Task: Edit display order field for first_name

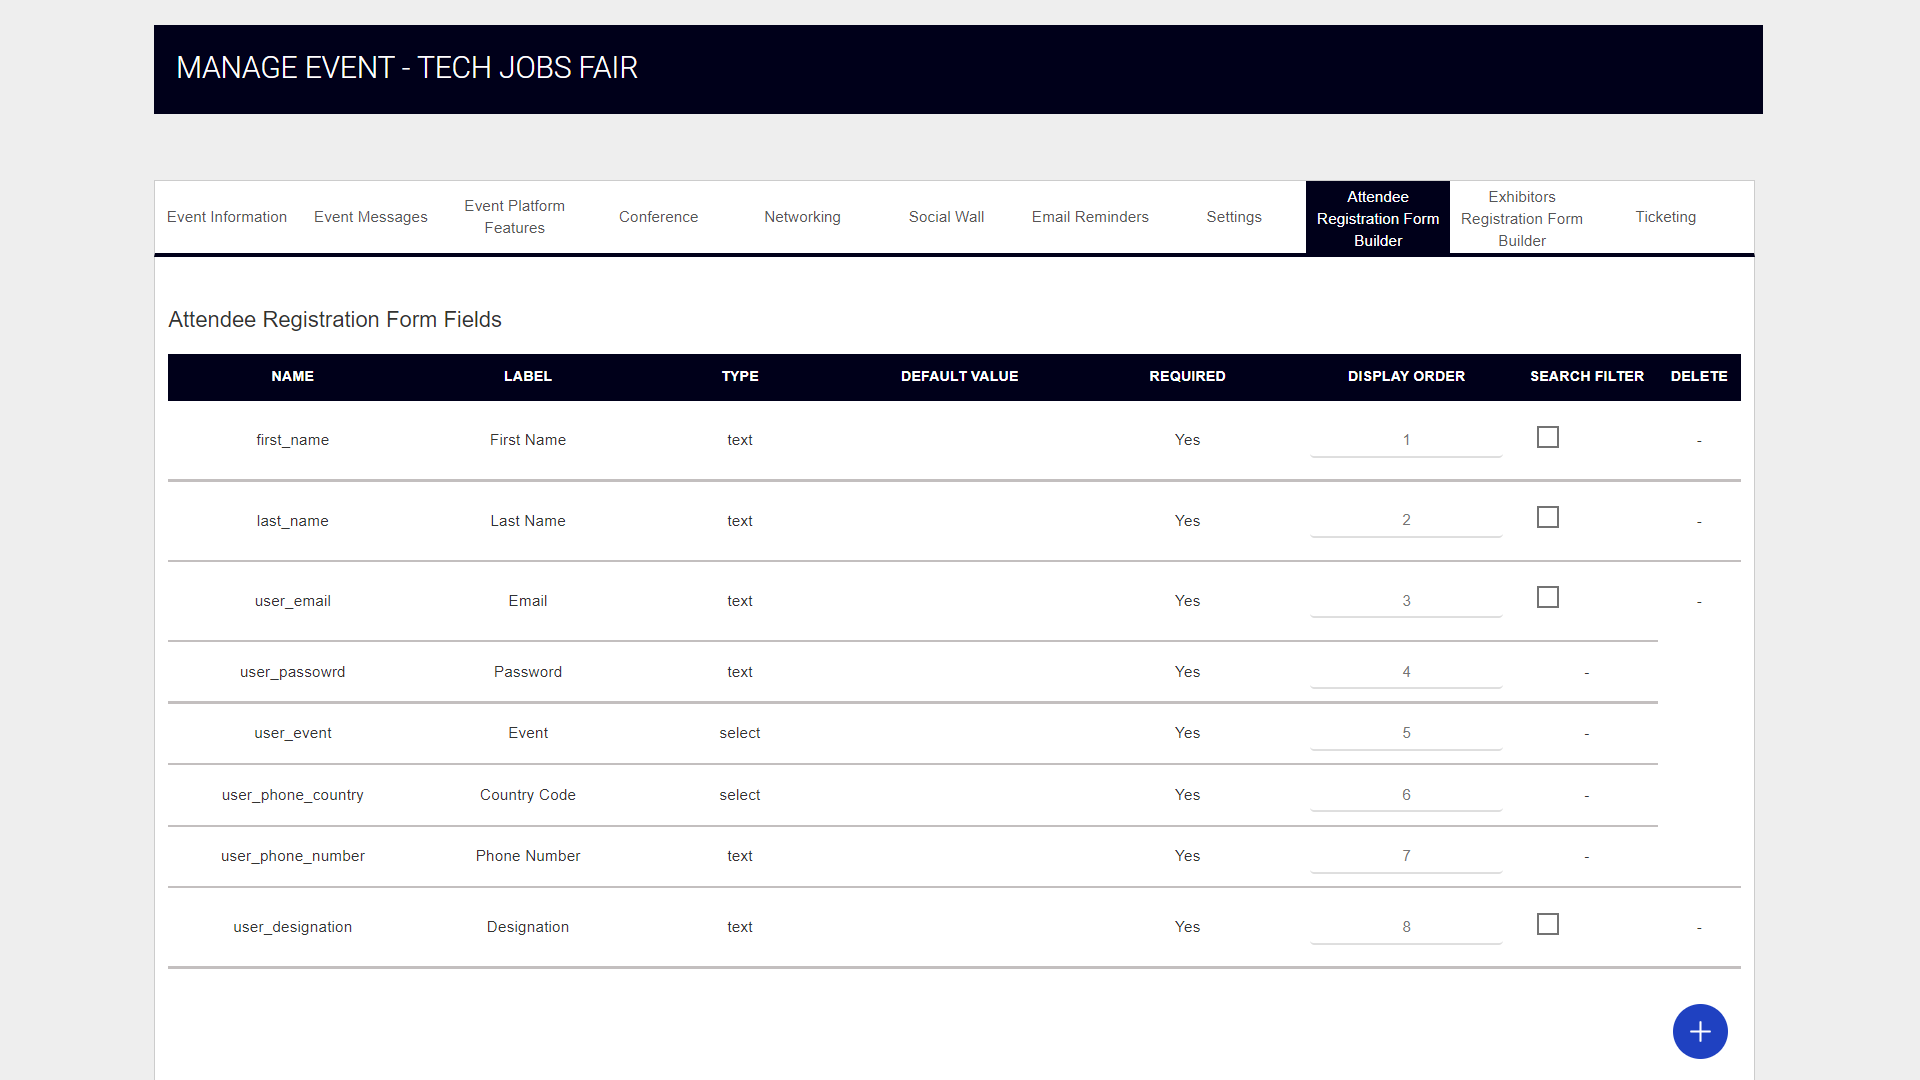Action: pyautogui.click(x=1406, y=440)
